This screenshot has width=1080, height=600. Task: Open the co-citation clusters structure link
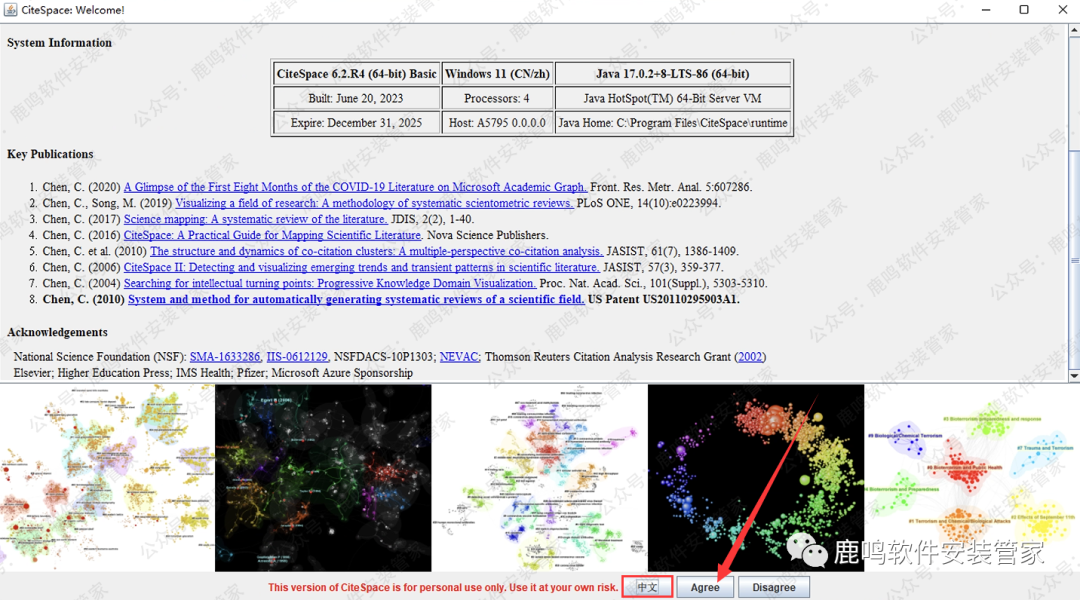pos(376,251)
